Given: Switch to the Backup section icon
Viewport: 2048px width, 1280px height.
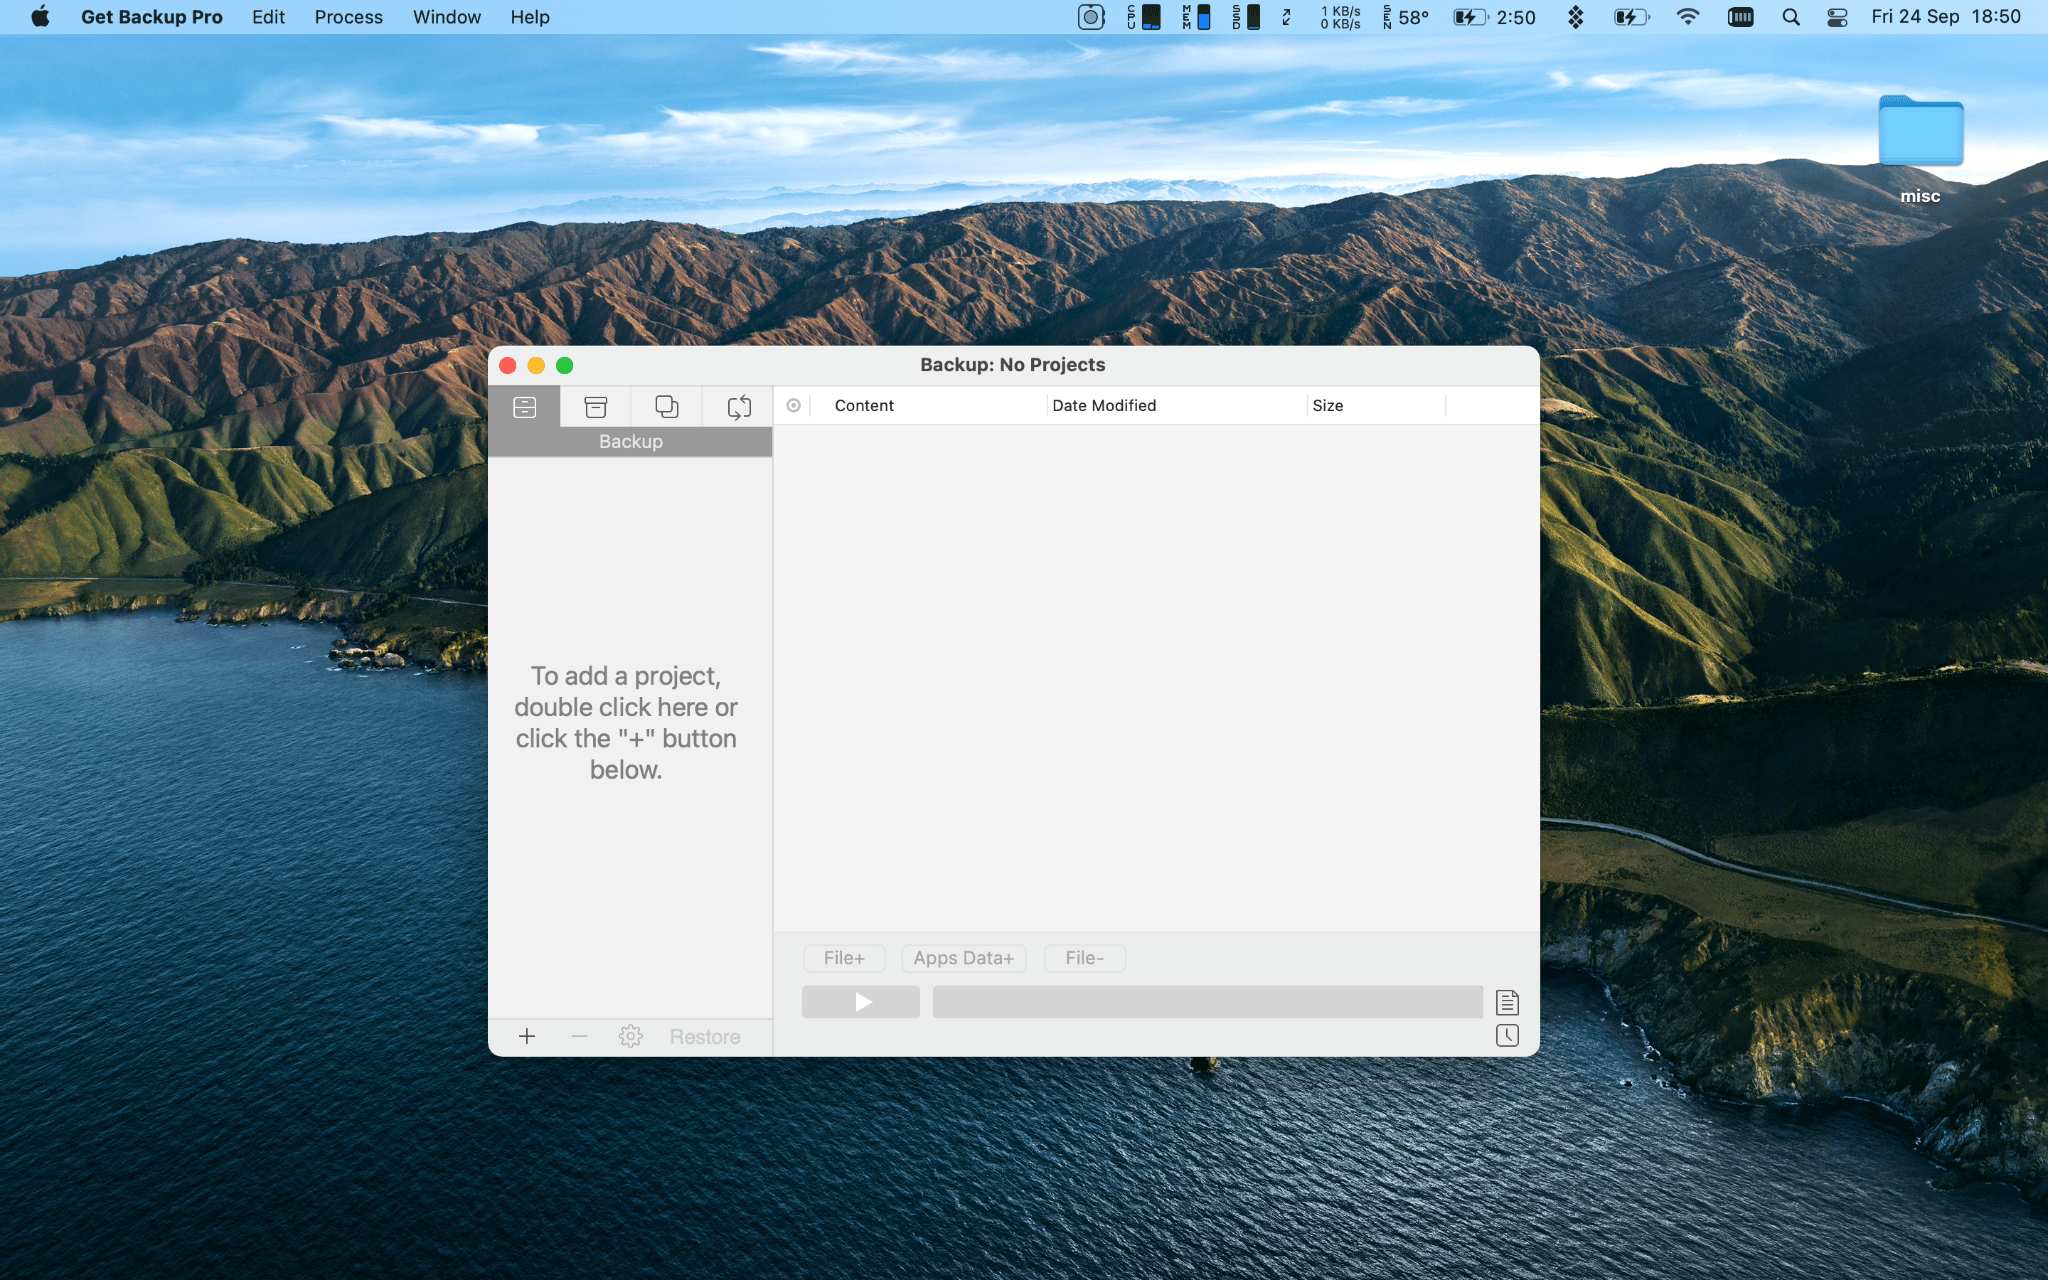Looking at the screenshot, I should [x=524, y=407].
